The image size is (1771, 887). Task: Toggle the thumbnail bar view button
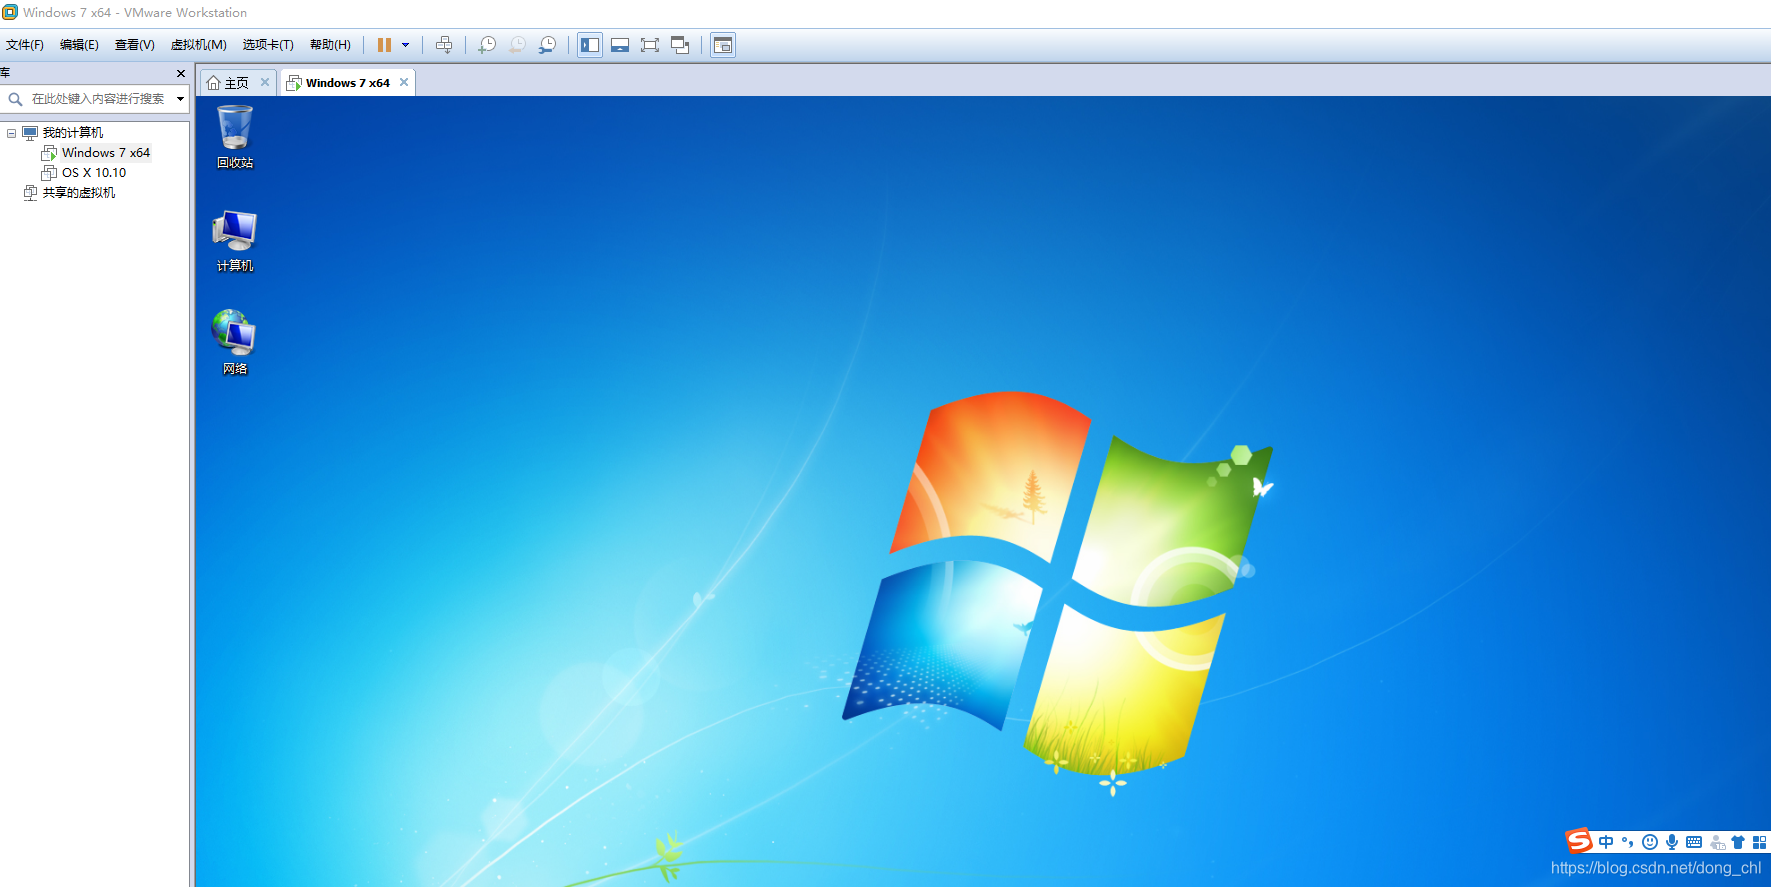pos(620,45)
